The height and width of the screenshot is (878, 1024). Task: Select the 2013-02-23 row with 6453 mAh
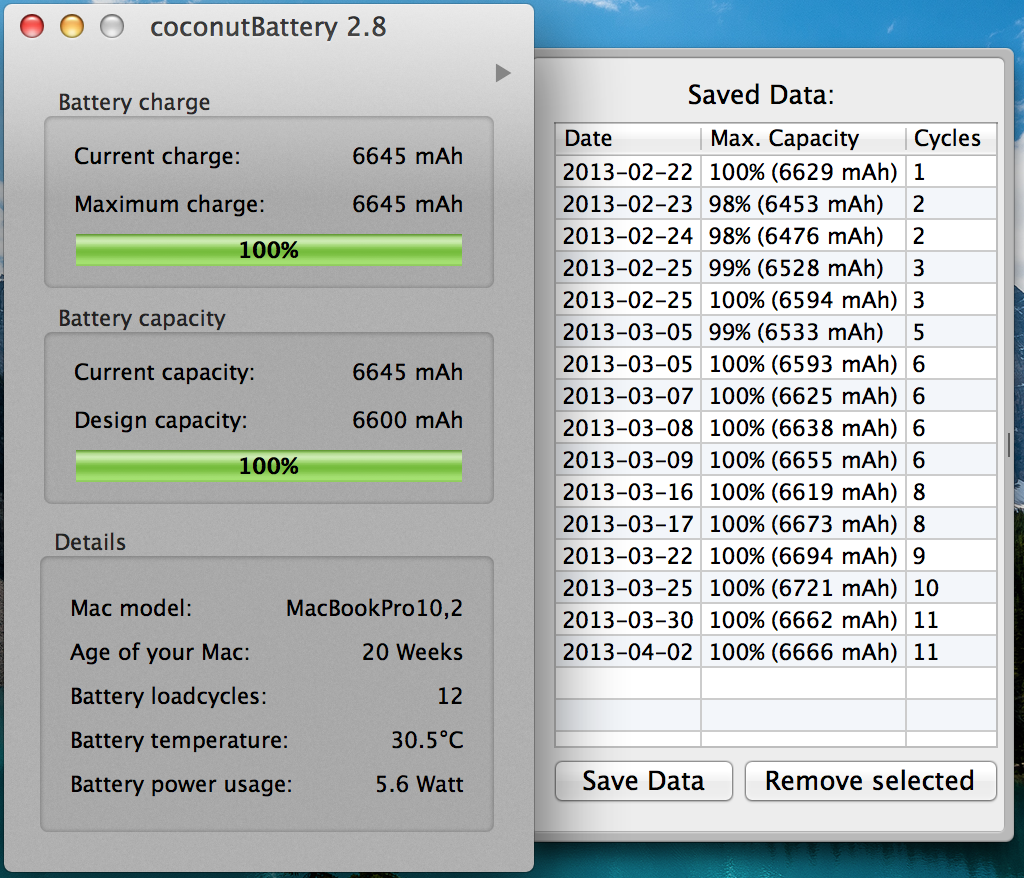tap(776, 204)
